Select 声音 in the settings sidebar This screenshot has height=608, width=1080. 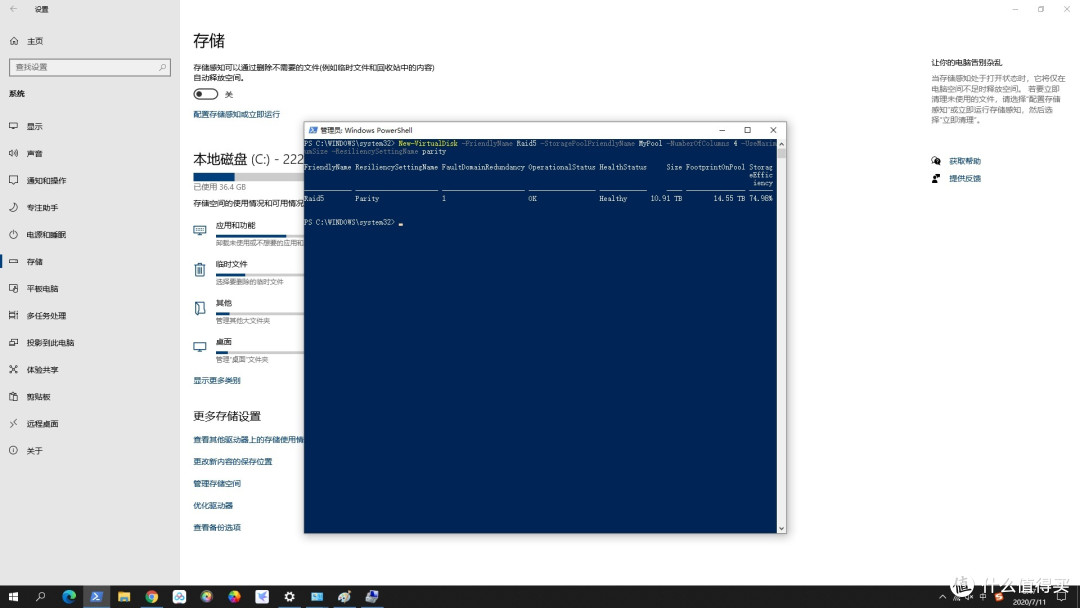tap(35, 153)
